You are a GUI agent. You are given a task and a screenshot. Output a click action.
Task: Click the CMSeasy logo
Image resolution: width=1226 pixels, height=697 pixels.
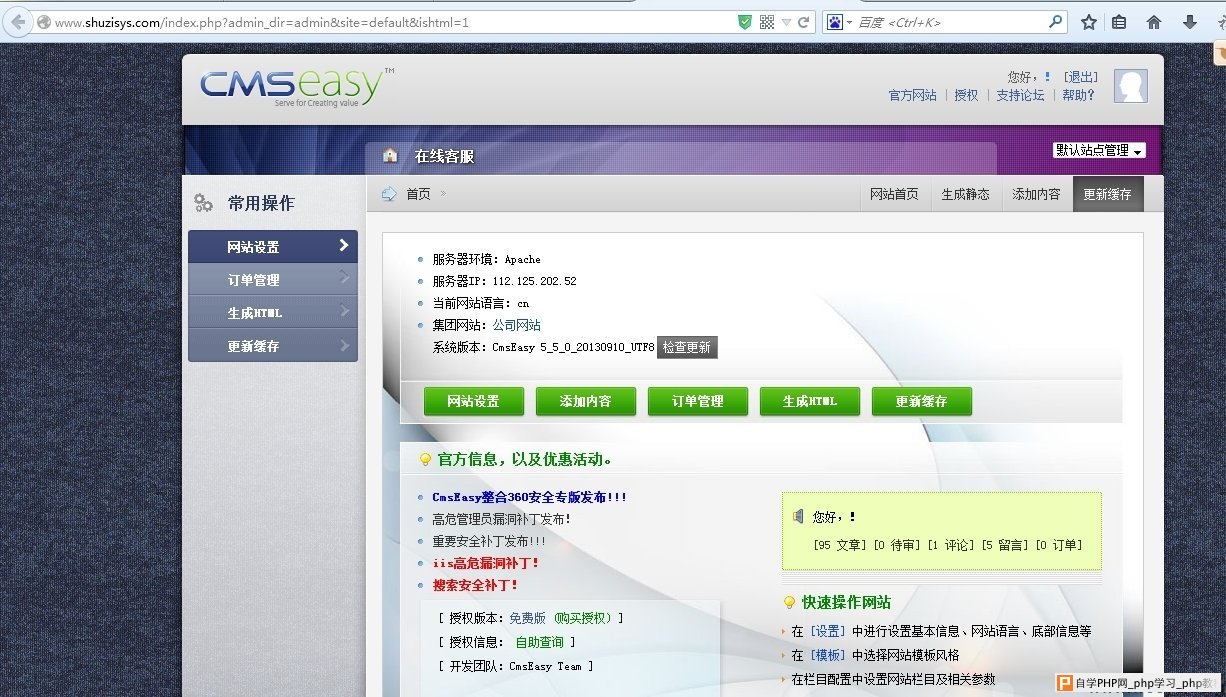pyautogui.click(x=295, y=87)
